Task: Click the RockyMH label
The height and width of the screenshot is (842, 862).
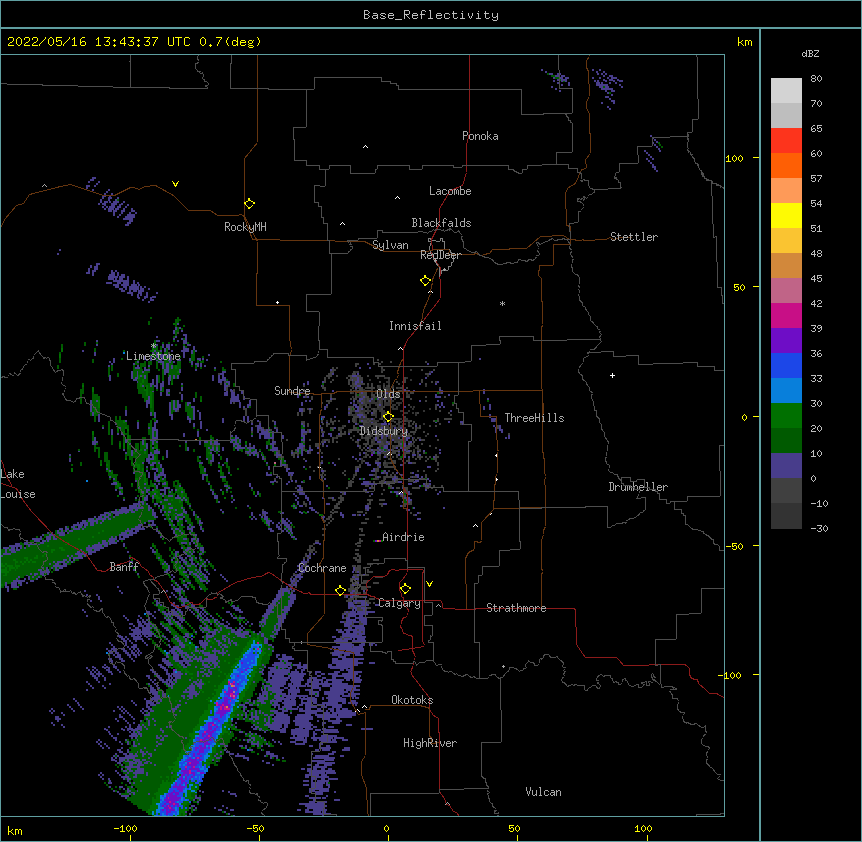Action: tap(245, 227)
